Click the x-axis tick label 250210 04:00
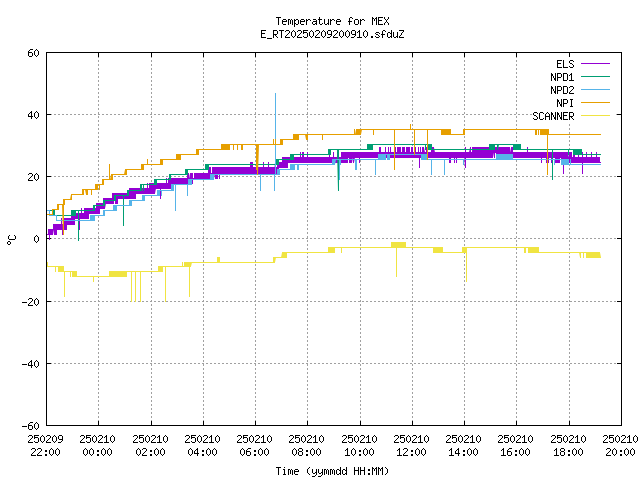The width and height of the screenshot is (640, 480). click(x=202, y=446)
